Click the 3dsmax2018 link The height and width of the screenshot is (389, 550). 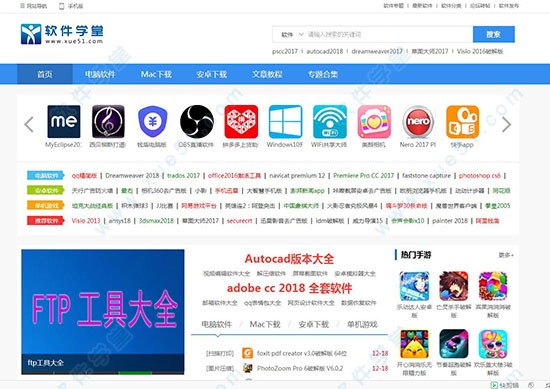click(x=156, y=221)
